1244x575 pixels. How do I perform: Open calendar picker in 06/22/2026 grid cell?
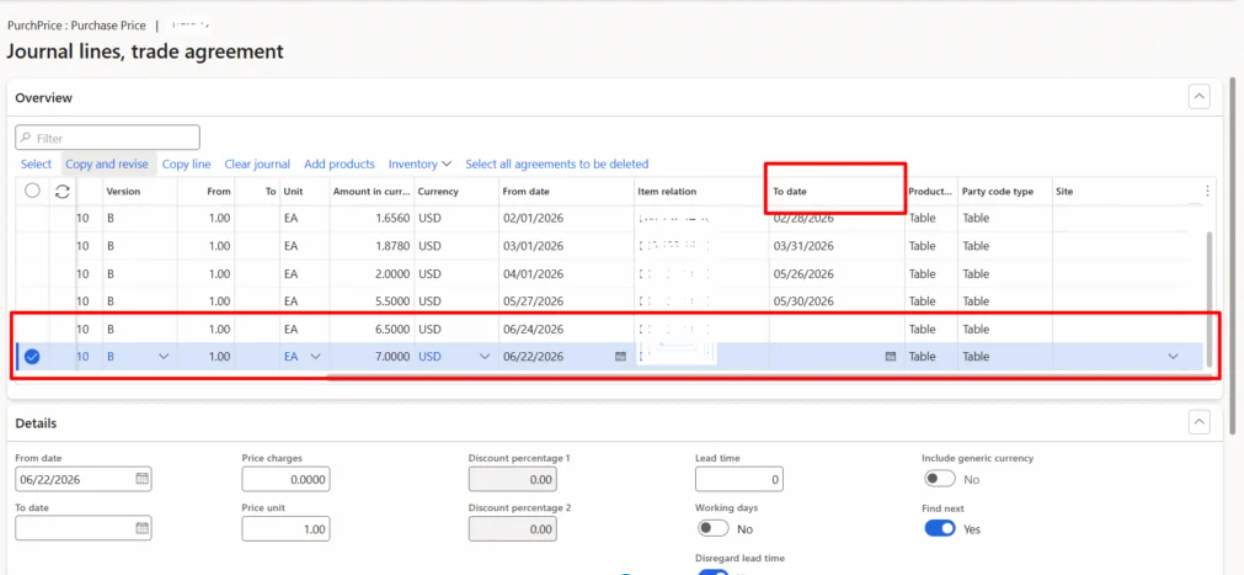point(620,357)
